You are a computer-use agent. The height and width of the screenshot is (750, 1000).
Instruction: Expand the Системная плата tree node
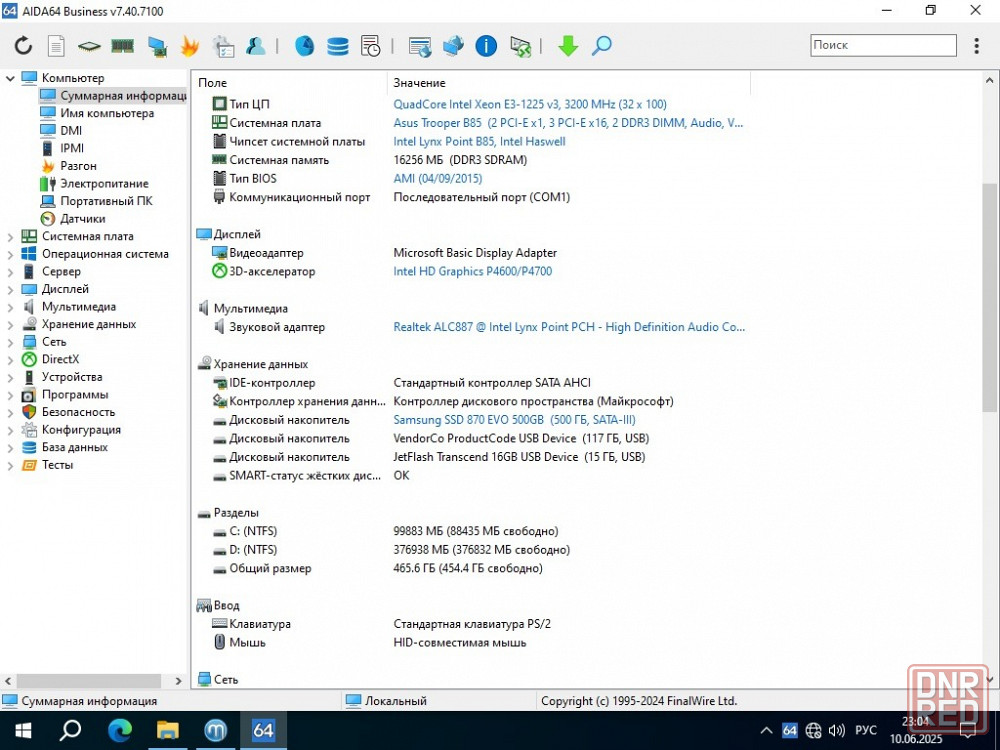click(x=10, y=237)
